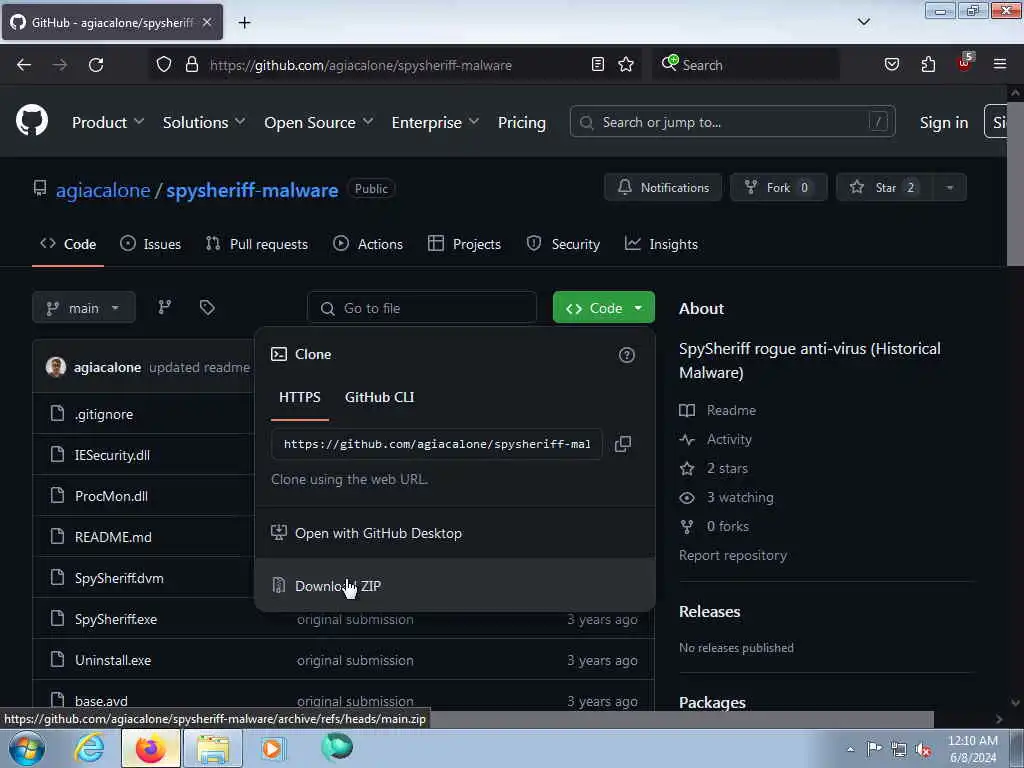Switch to the Pull requests tab
Screen dimensions: 1024x768
click(x=257, y=244)
